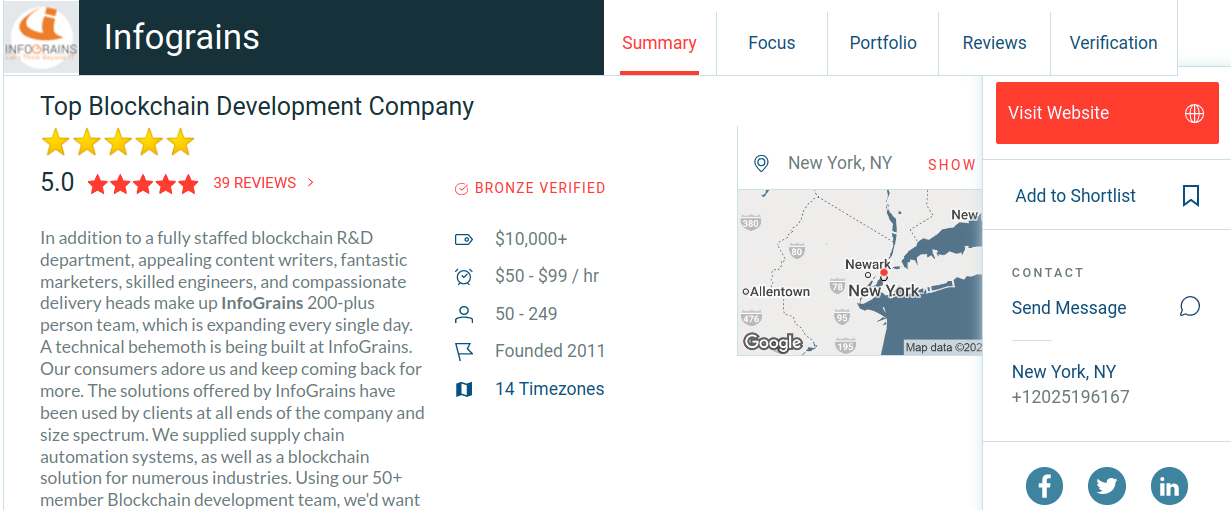Select the Verification tab
The height and width of the screenshot is (510, 1231).
pos(1113,43)
